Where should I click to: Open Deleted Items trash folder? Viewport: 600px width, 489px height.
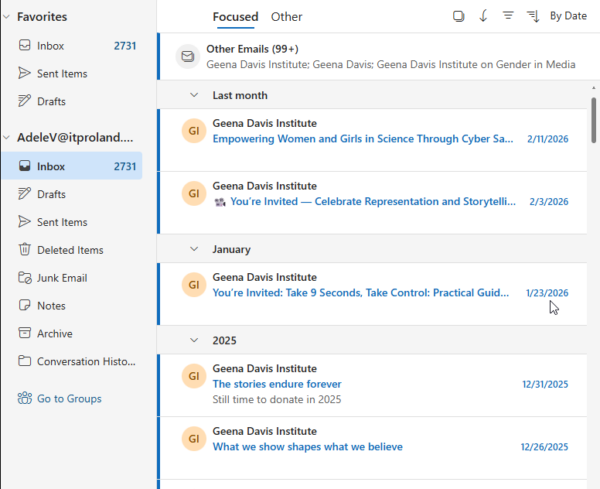[x=72, y=250]
